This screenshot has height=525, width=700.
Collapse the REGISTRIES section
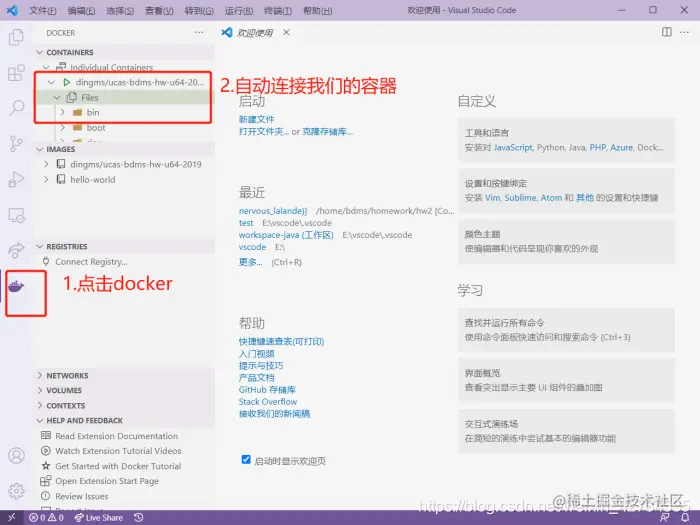[40, 246]
